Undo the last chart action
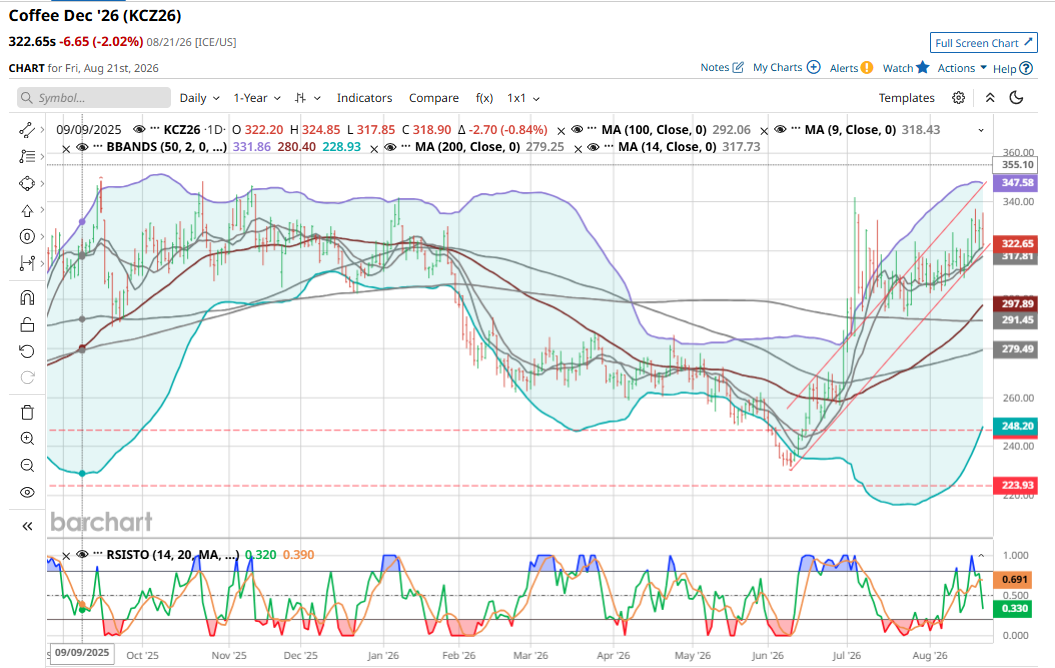Viewport: 1055px width, 668px height. click(27, 351)
